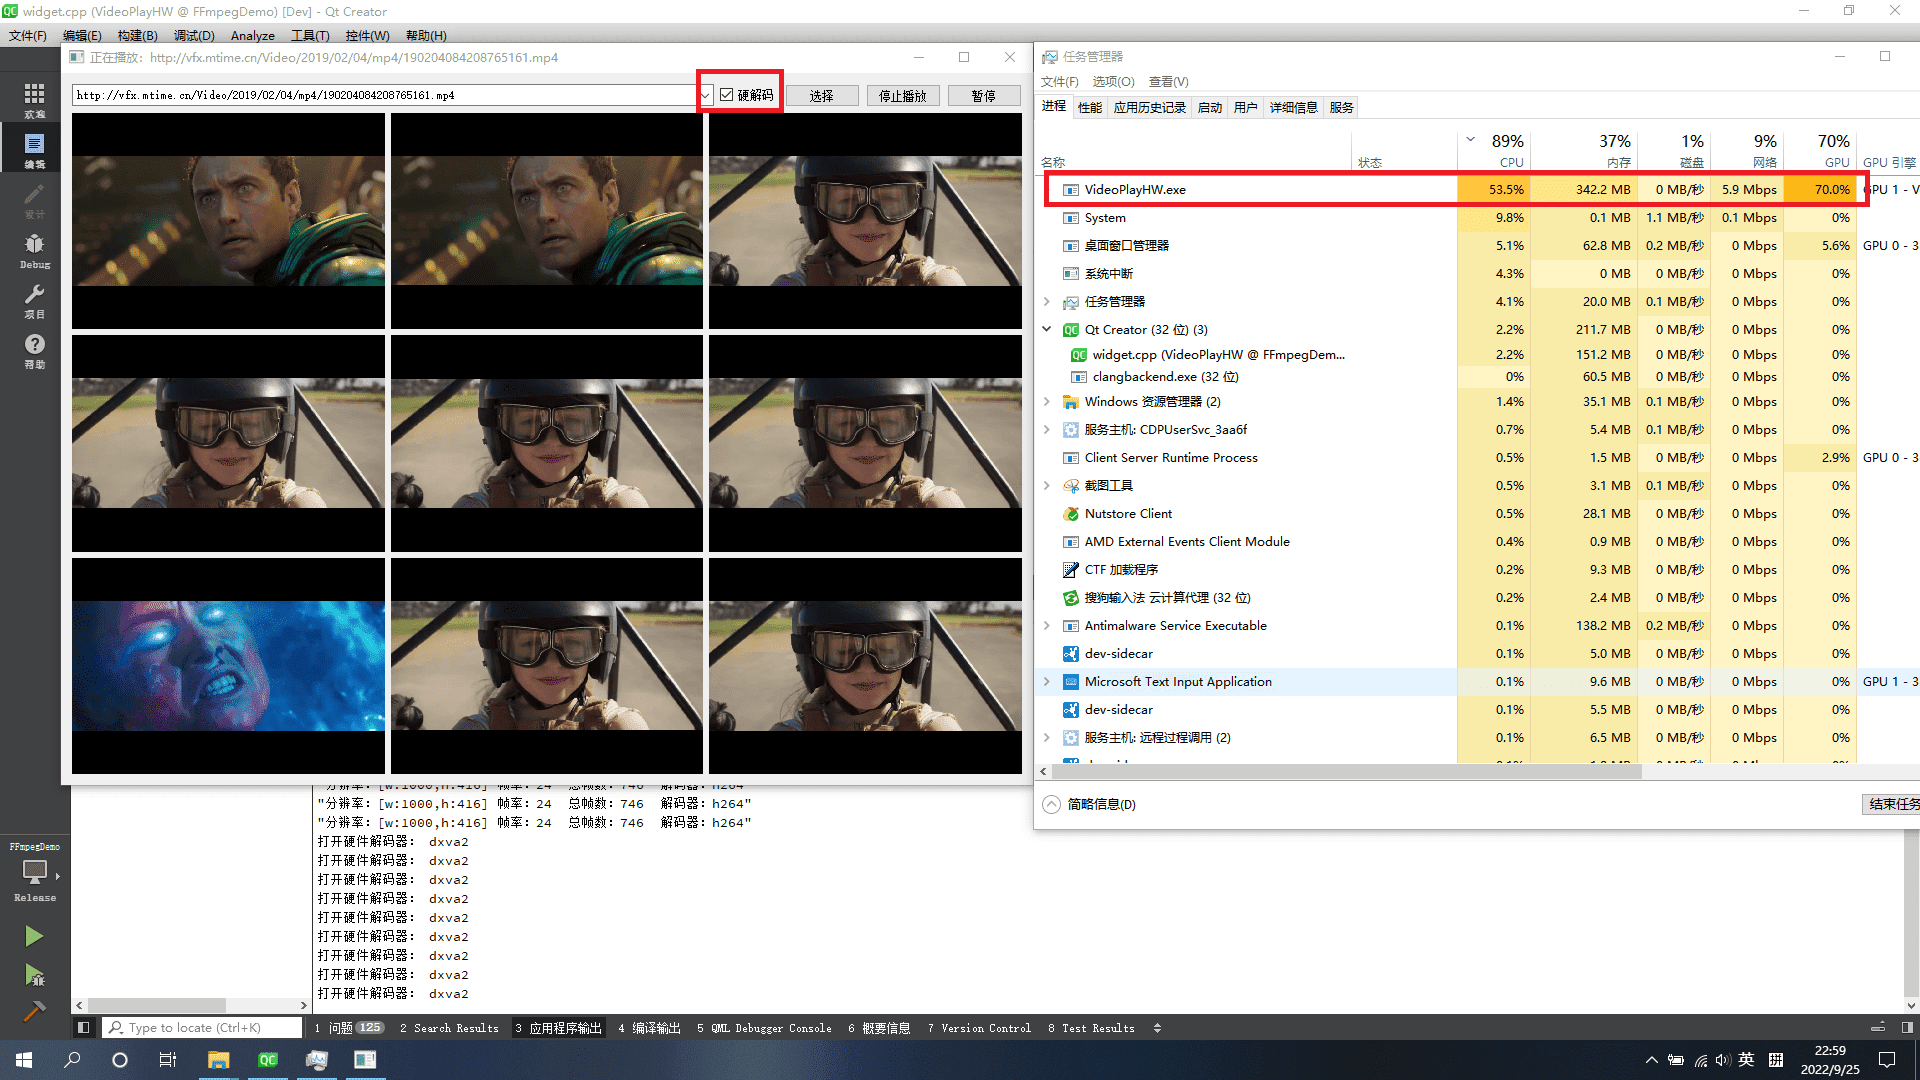Click the 选择 button in video player
Viewport: 1920px width, 1080px height.
pos(822,96)
